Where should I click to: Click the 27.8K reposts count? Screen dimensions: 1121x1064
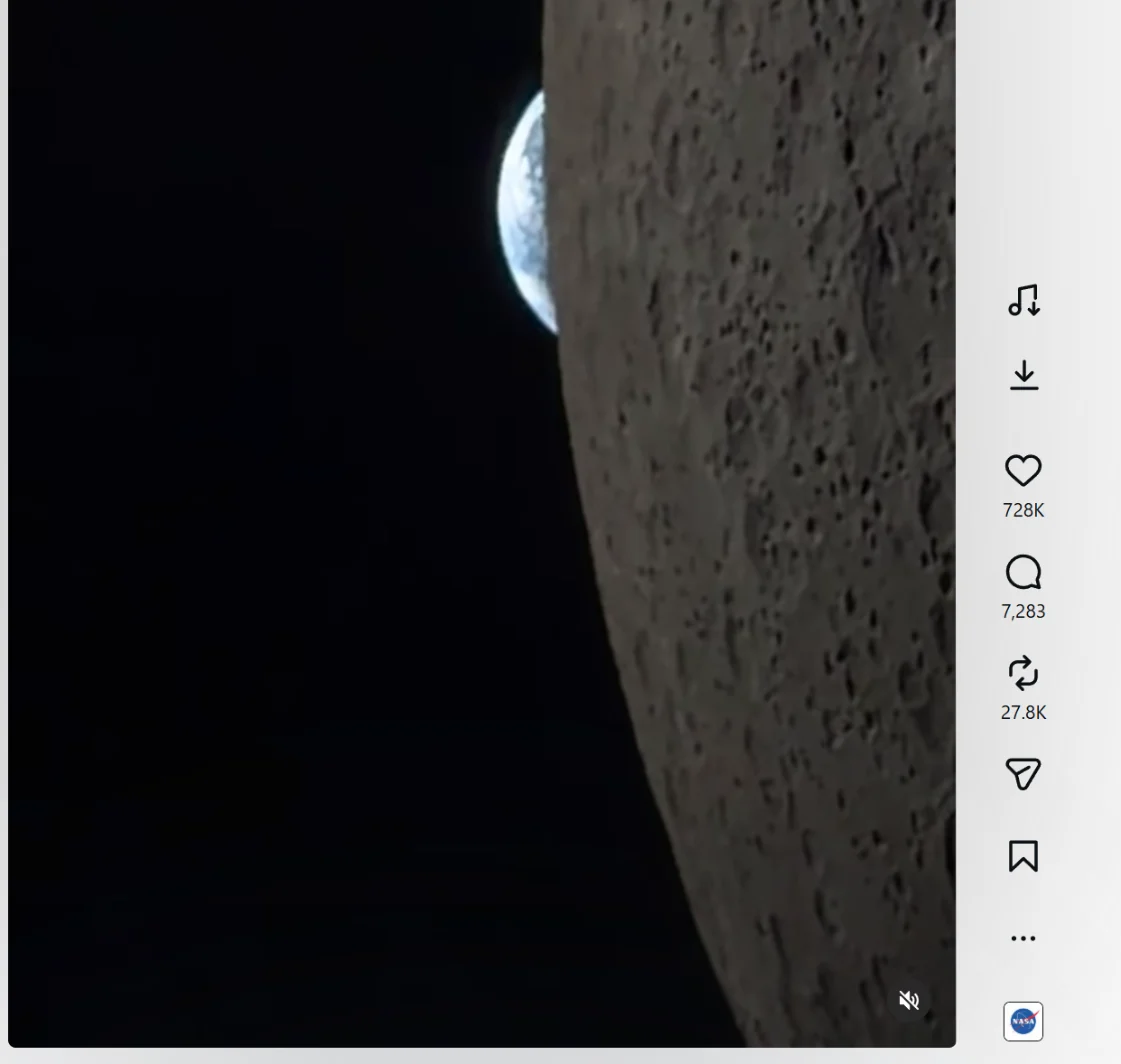click(1023, 712)
